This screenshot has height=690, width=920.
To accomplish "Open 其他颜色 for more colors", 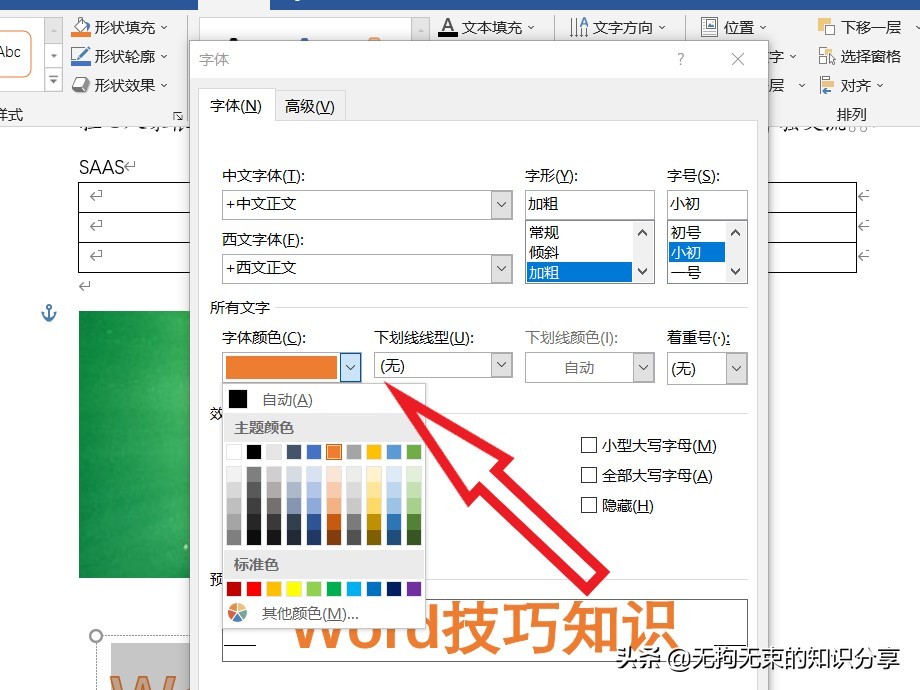I will pos(310,613).
